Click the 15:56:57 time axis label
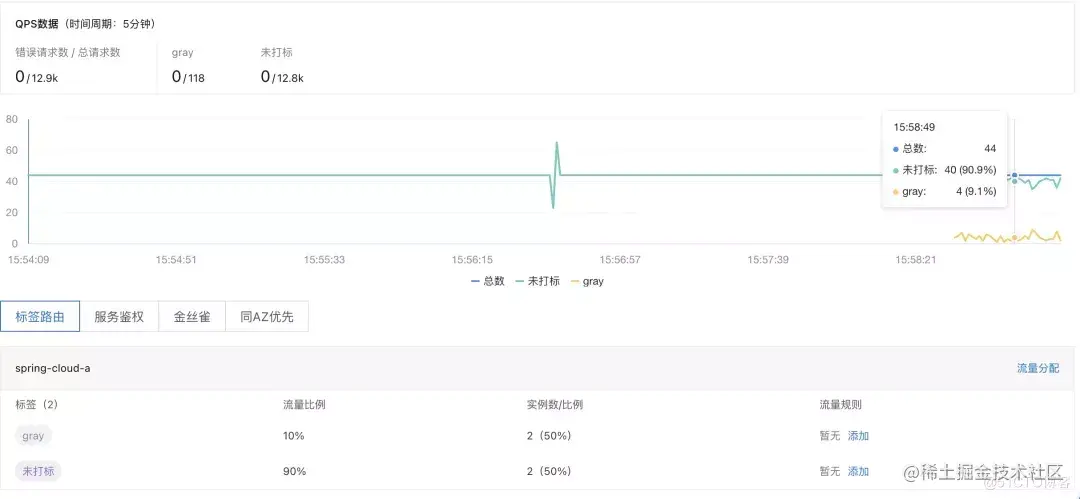The height and width of the screenshot is (499, 1080). pyautogui.click(x=620, y=260)
